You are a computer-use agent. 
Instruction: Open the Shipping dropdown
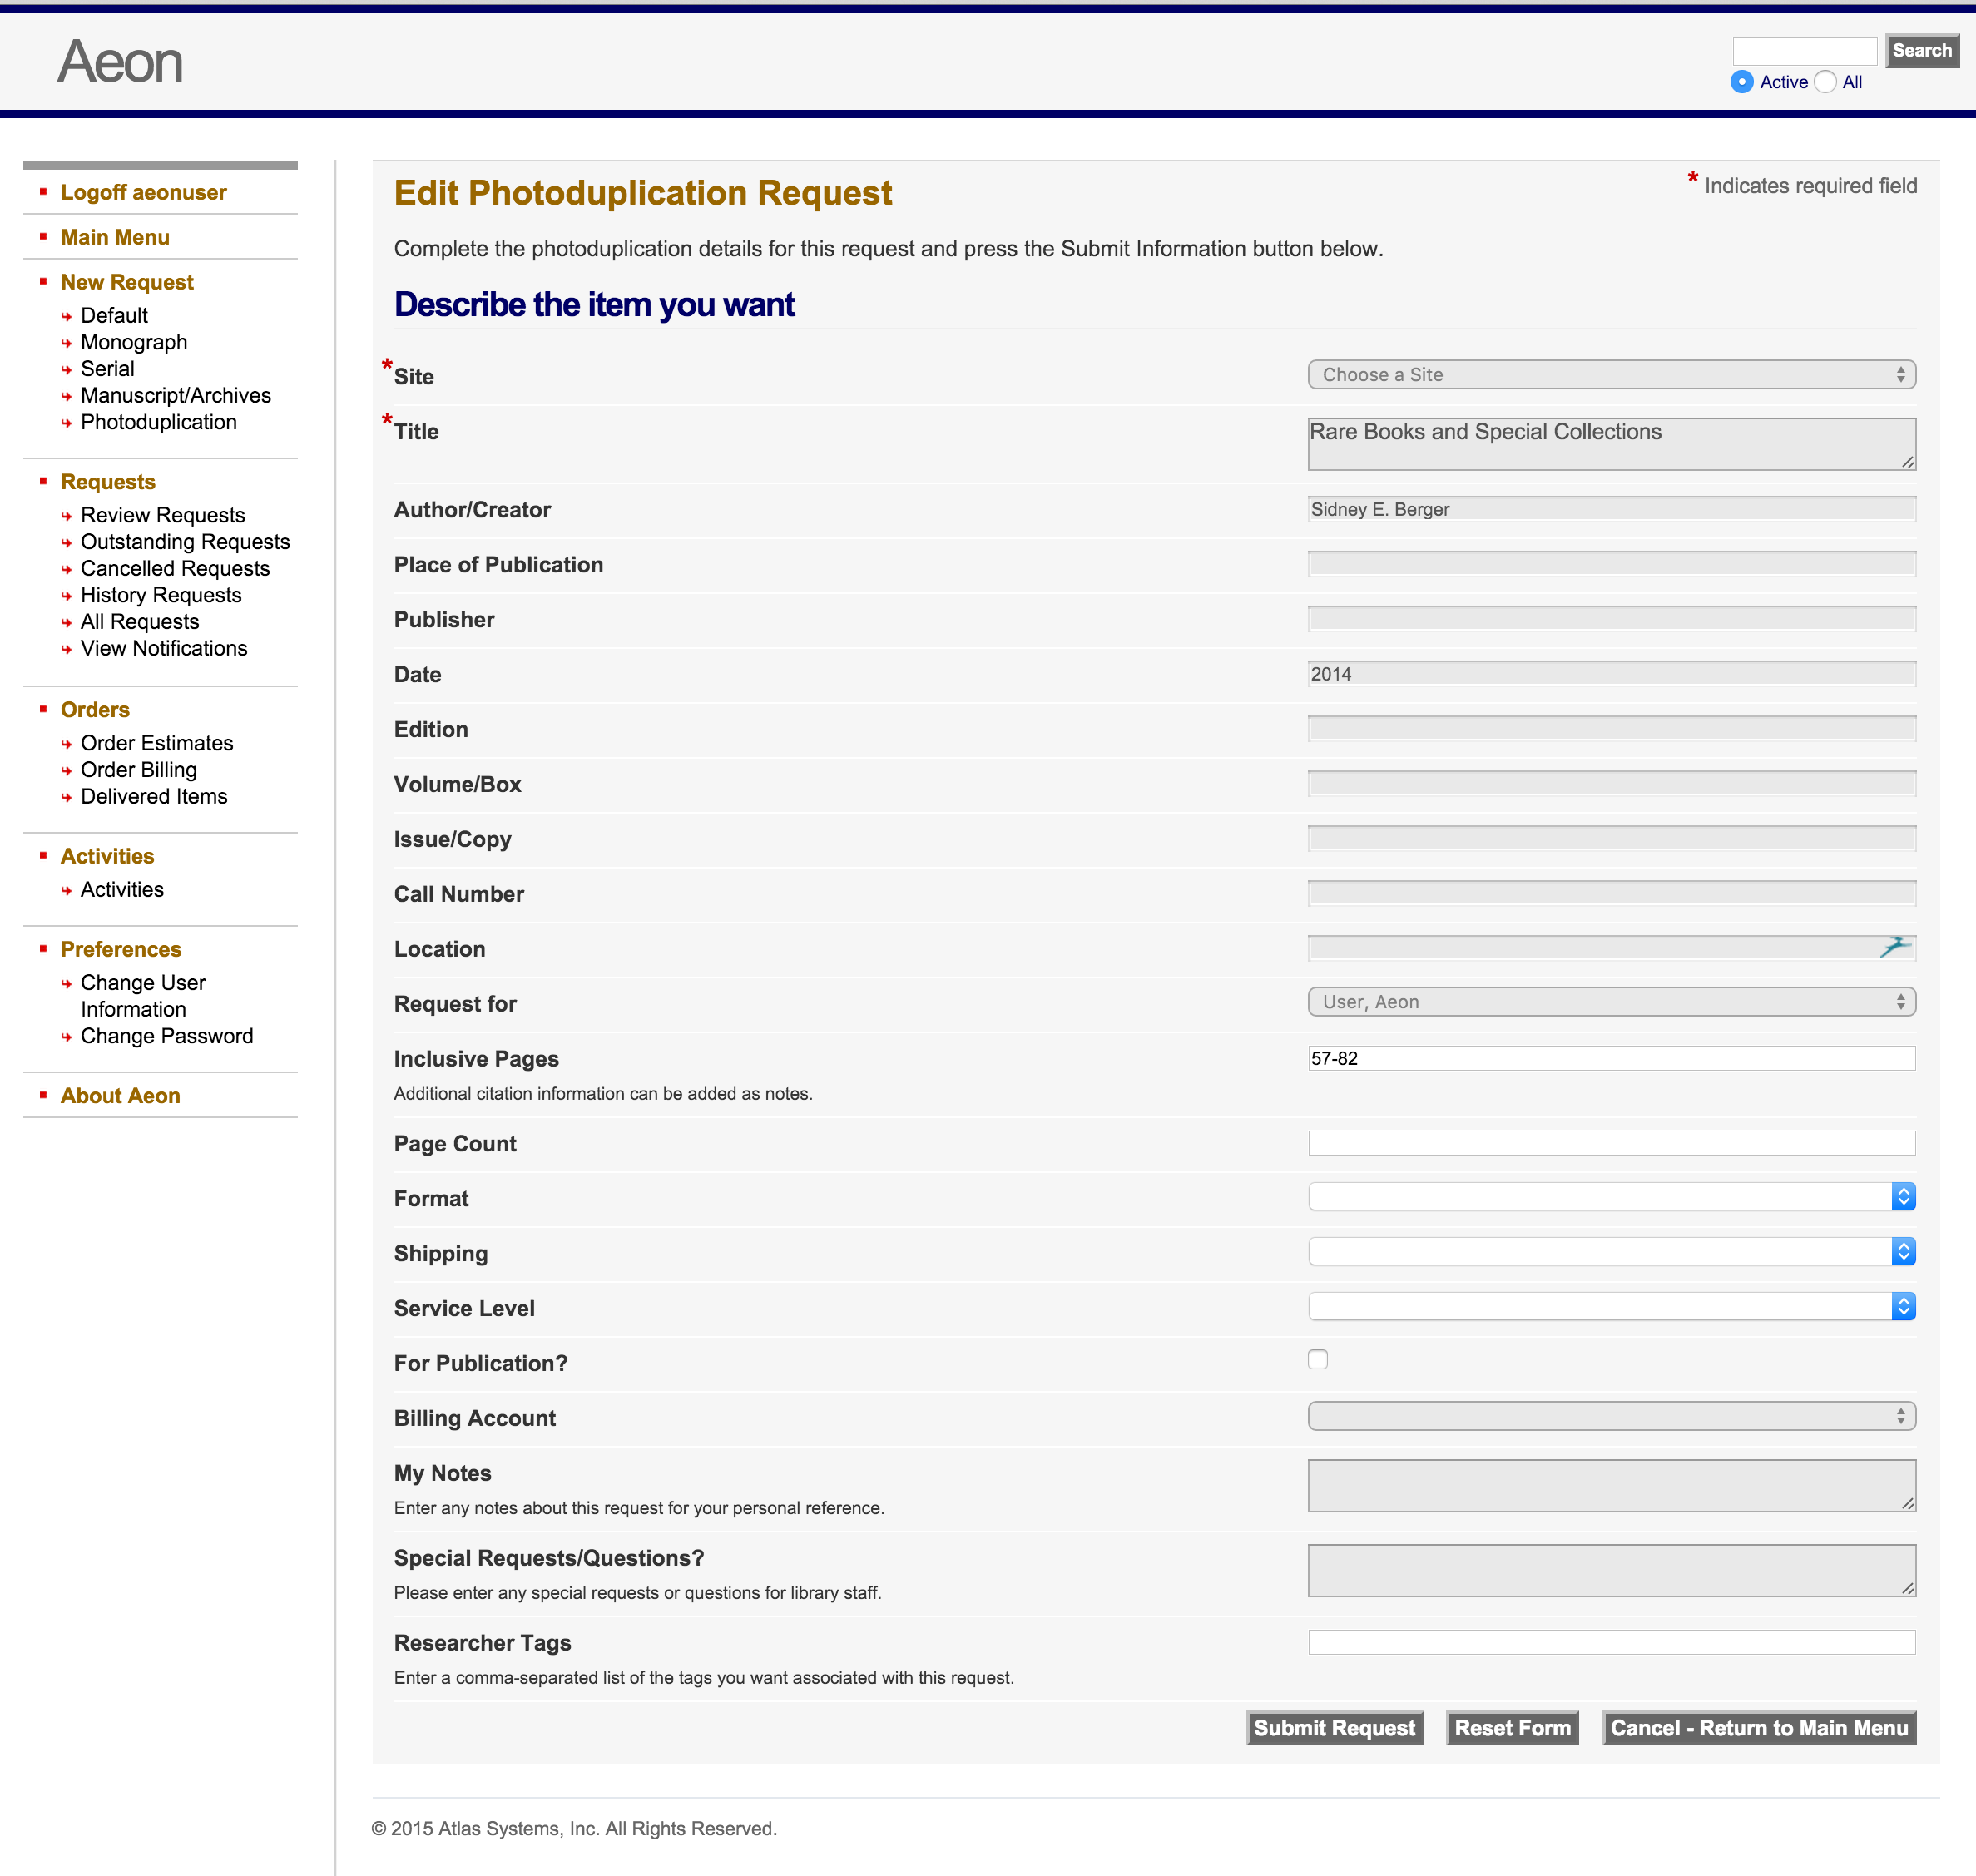point(1611,1252)
